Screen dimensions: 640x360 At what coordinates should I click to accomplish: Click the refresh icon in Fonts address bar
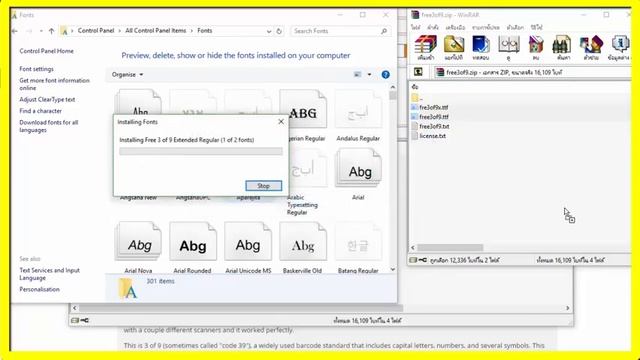[x=279, y=31]
